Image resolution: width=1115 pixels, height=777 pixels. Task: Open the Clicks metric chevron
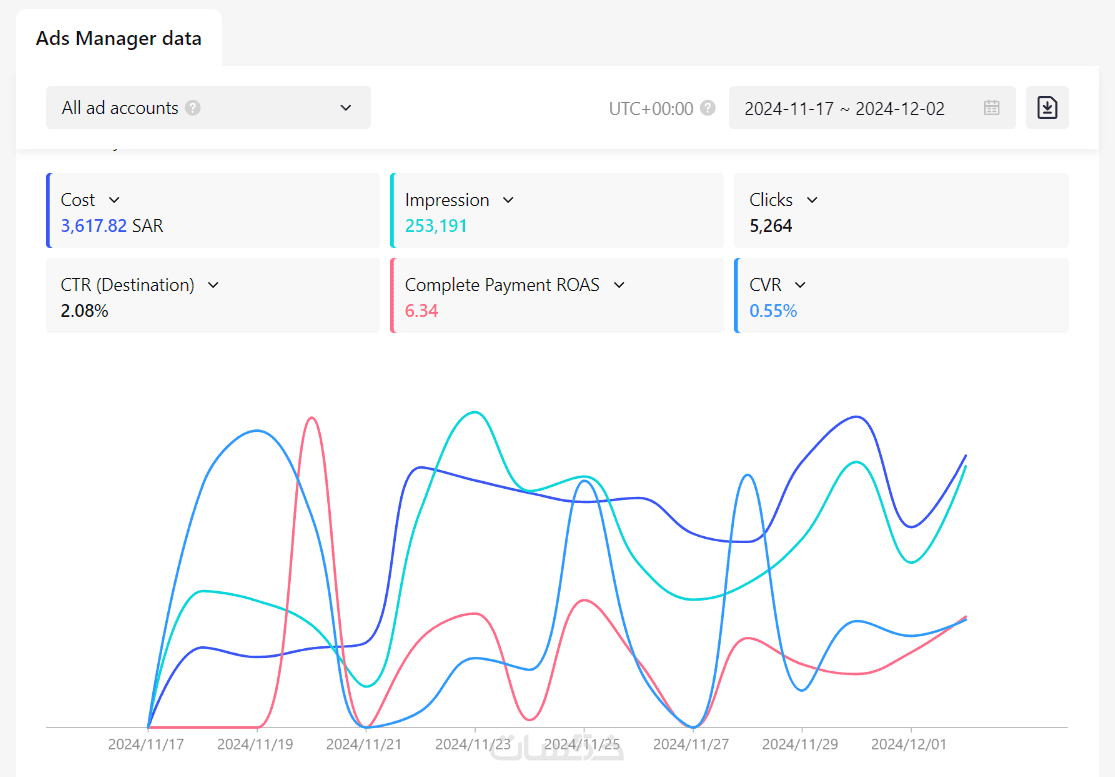[812, 200]
